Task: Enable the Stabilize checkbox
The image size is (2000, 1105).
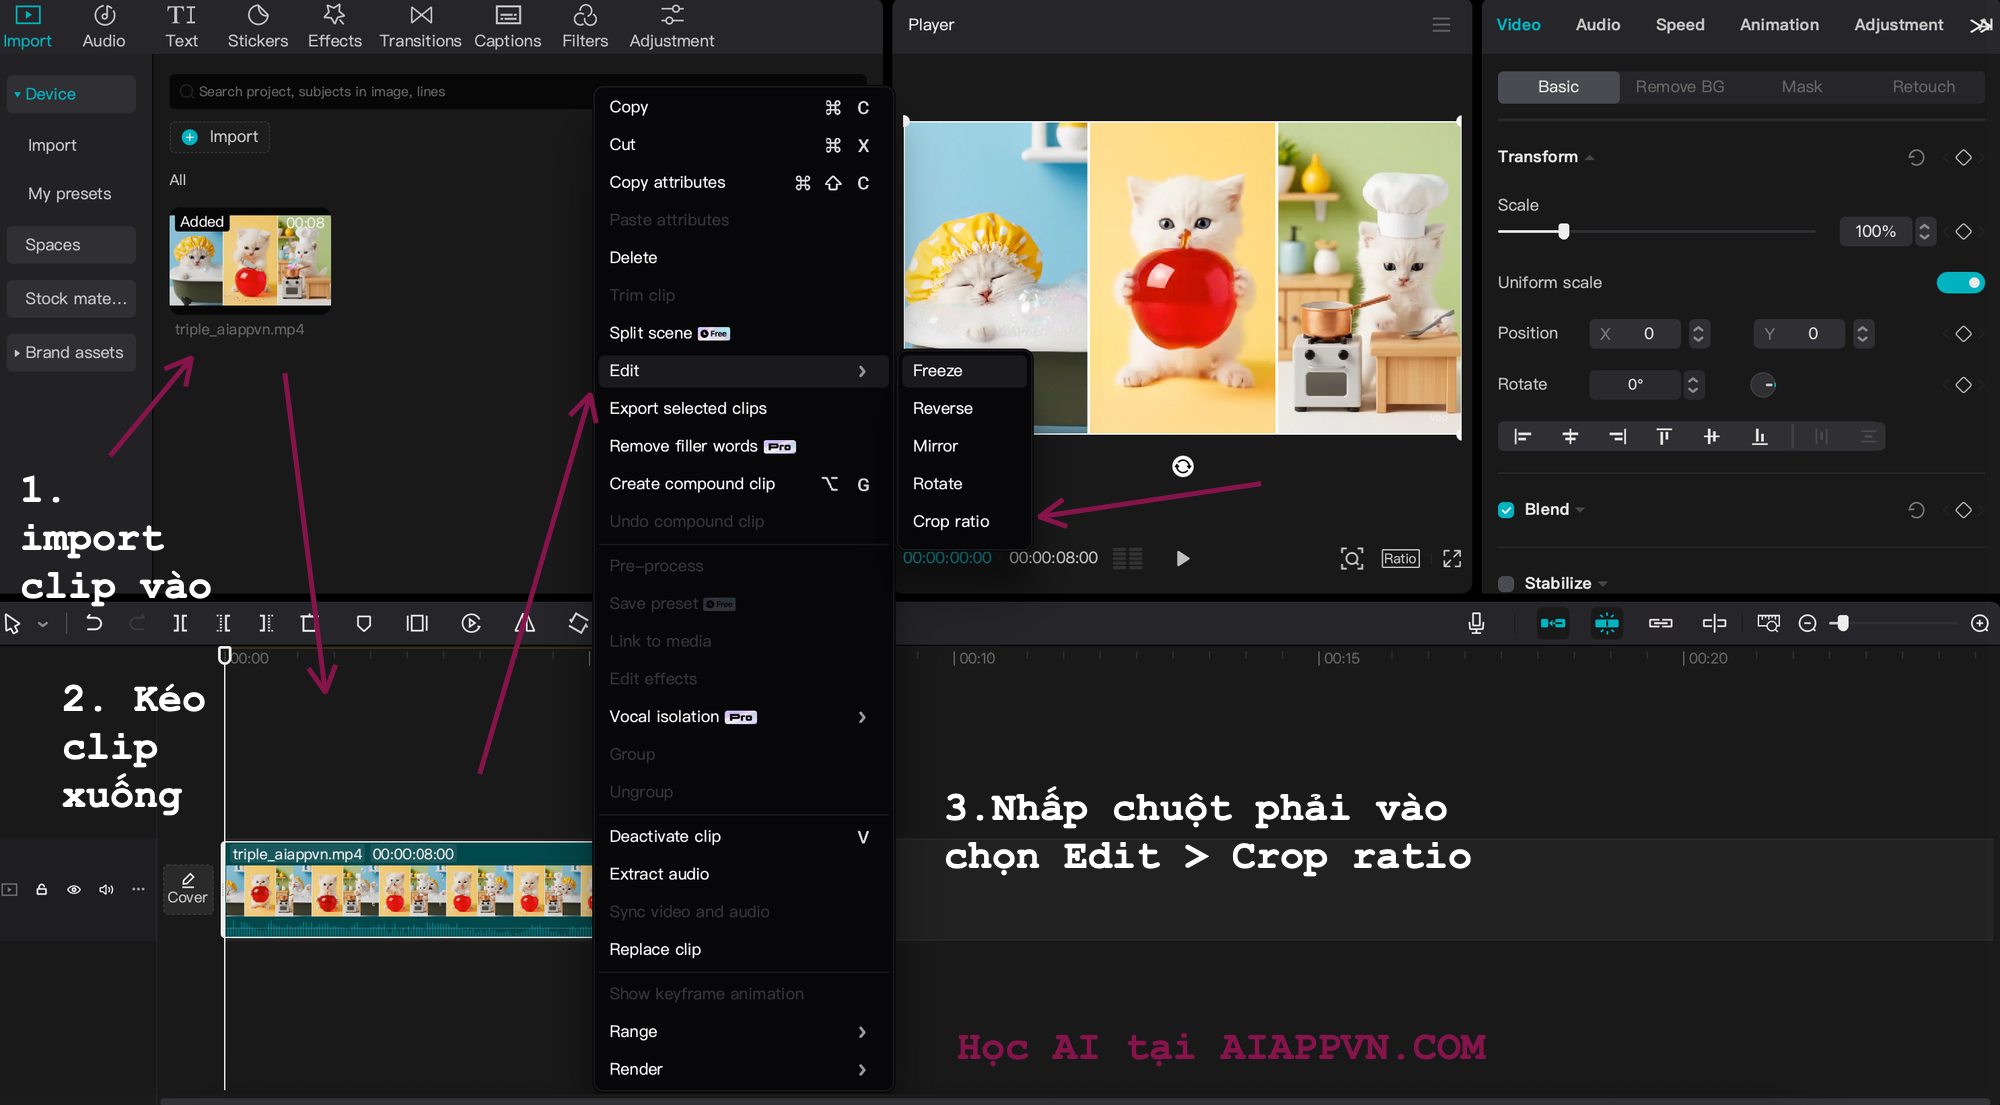Action: (x=1506, y=583)
